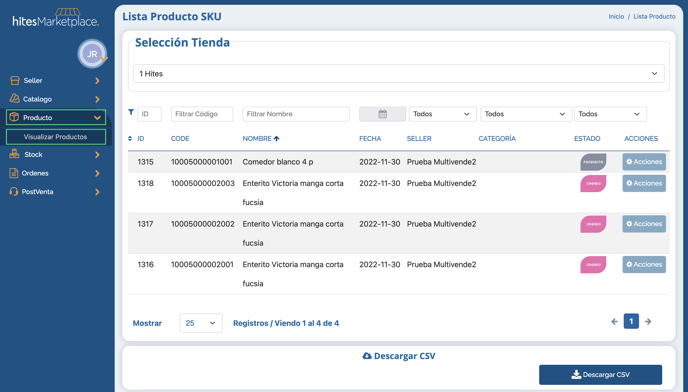Image resolution: width=688 pixels, height=392 pixels.
Task: Click Acciones button for product 1317
Action: pyautogui.click(x=644, y=223)
